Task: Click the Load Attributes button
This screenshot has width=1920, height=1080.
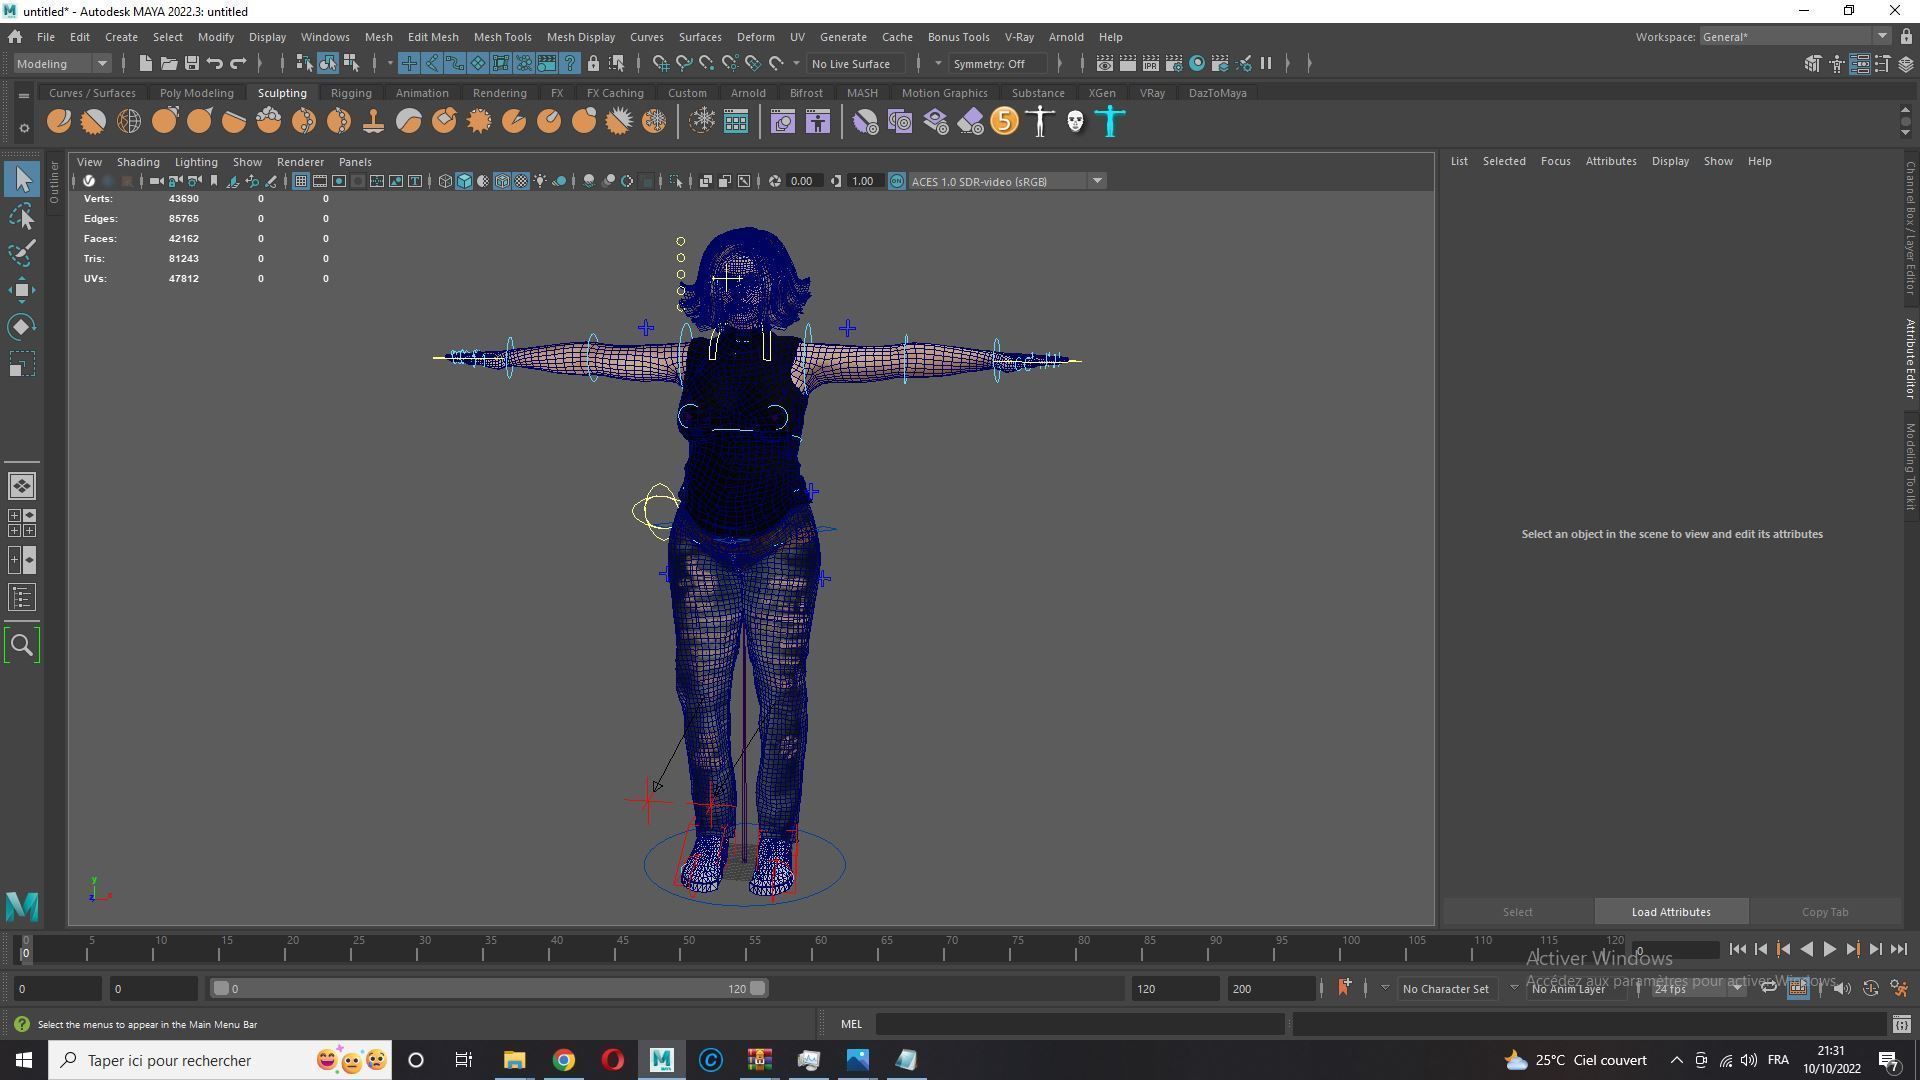Action: tap(1671, 912)
